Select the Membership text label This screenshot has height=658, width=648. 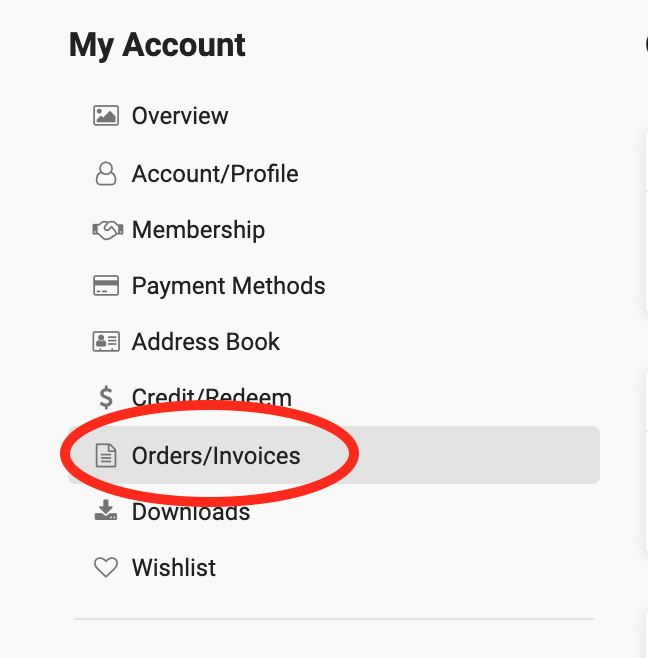coord(198,230)
